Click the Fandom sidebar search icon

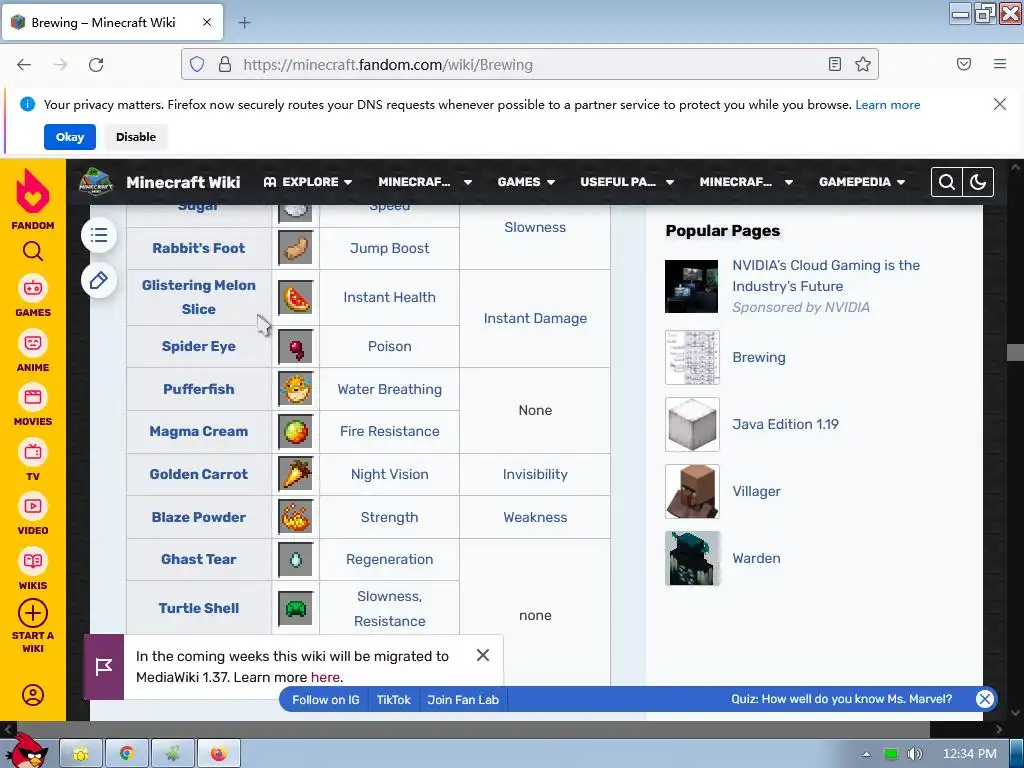pyautogui.click(x=33, y=251)
